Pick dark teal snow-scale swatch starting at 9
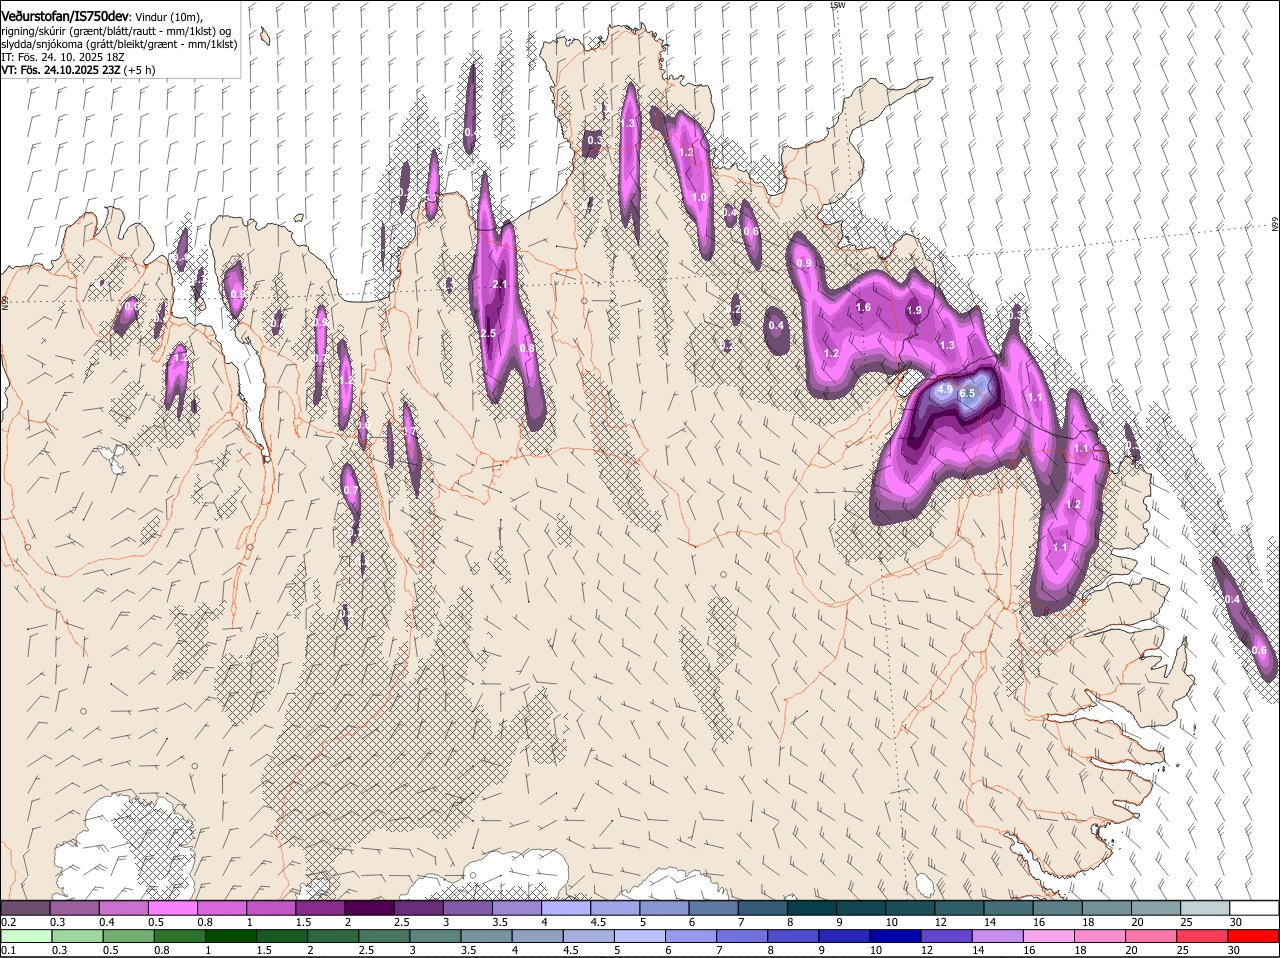The width and height of the screenshot is (1280, 958). 863,908
